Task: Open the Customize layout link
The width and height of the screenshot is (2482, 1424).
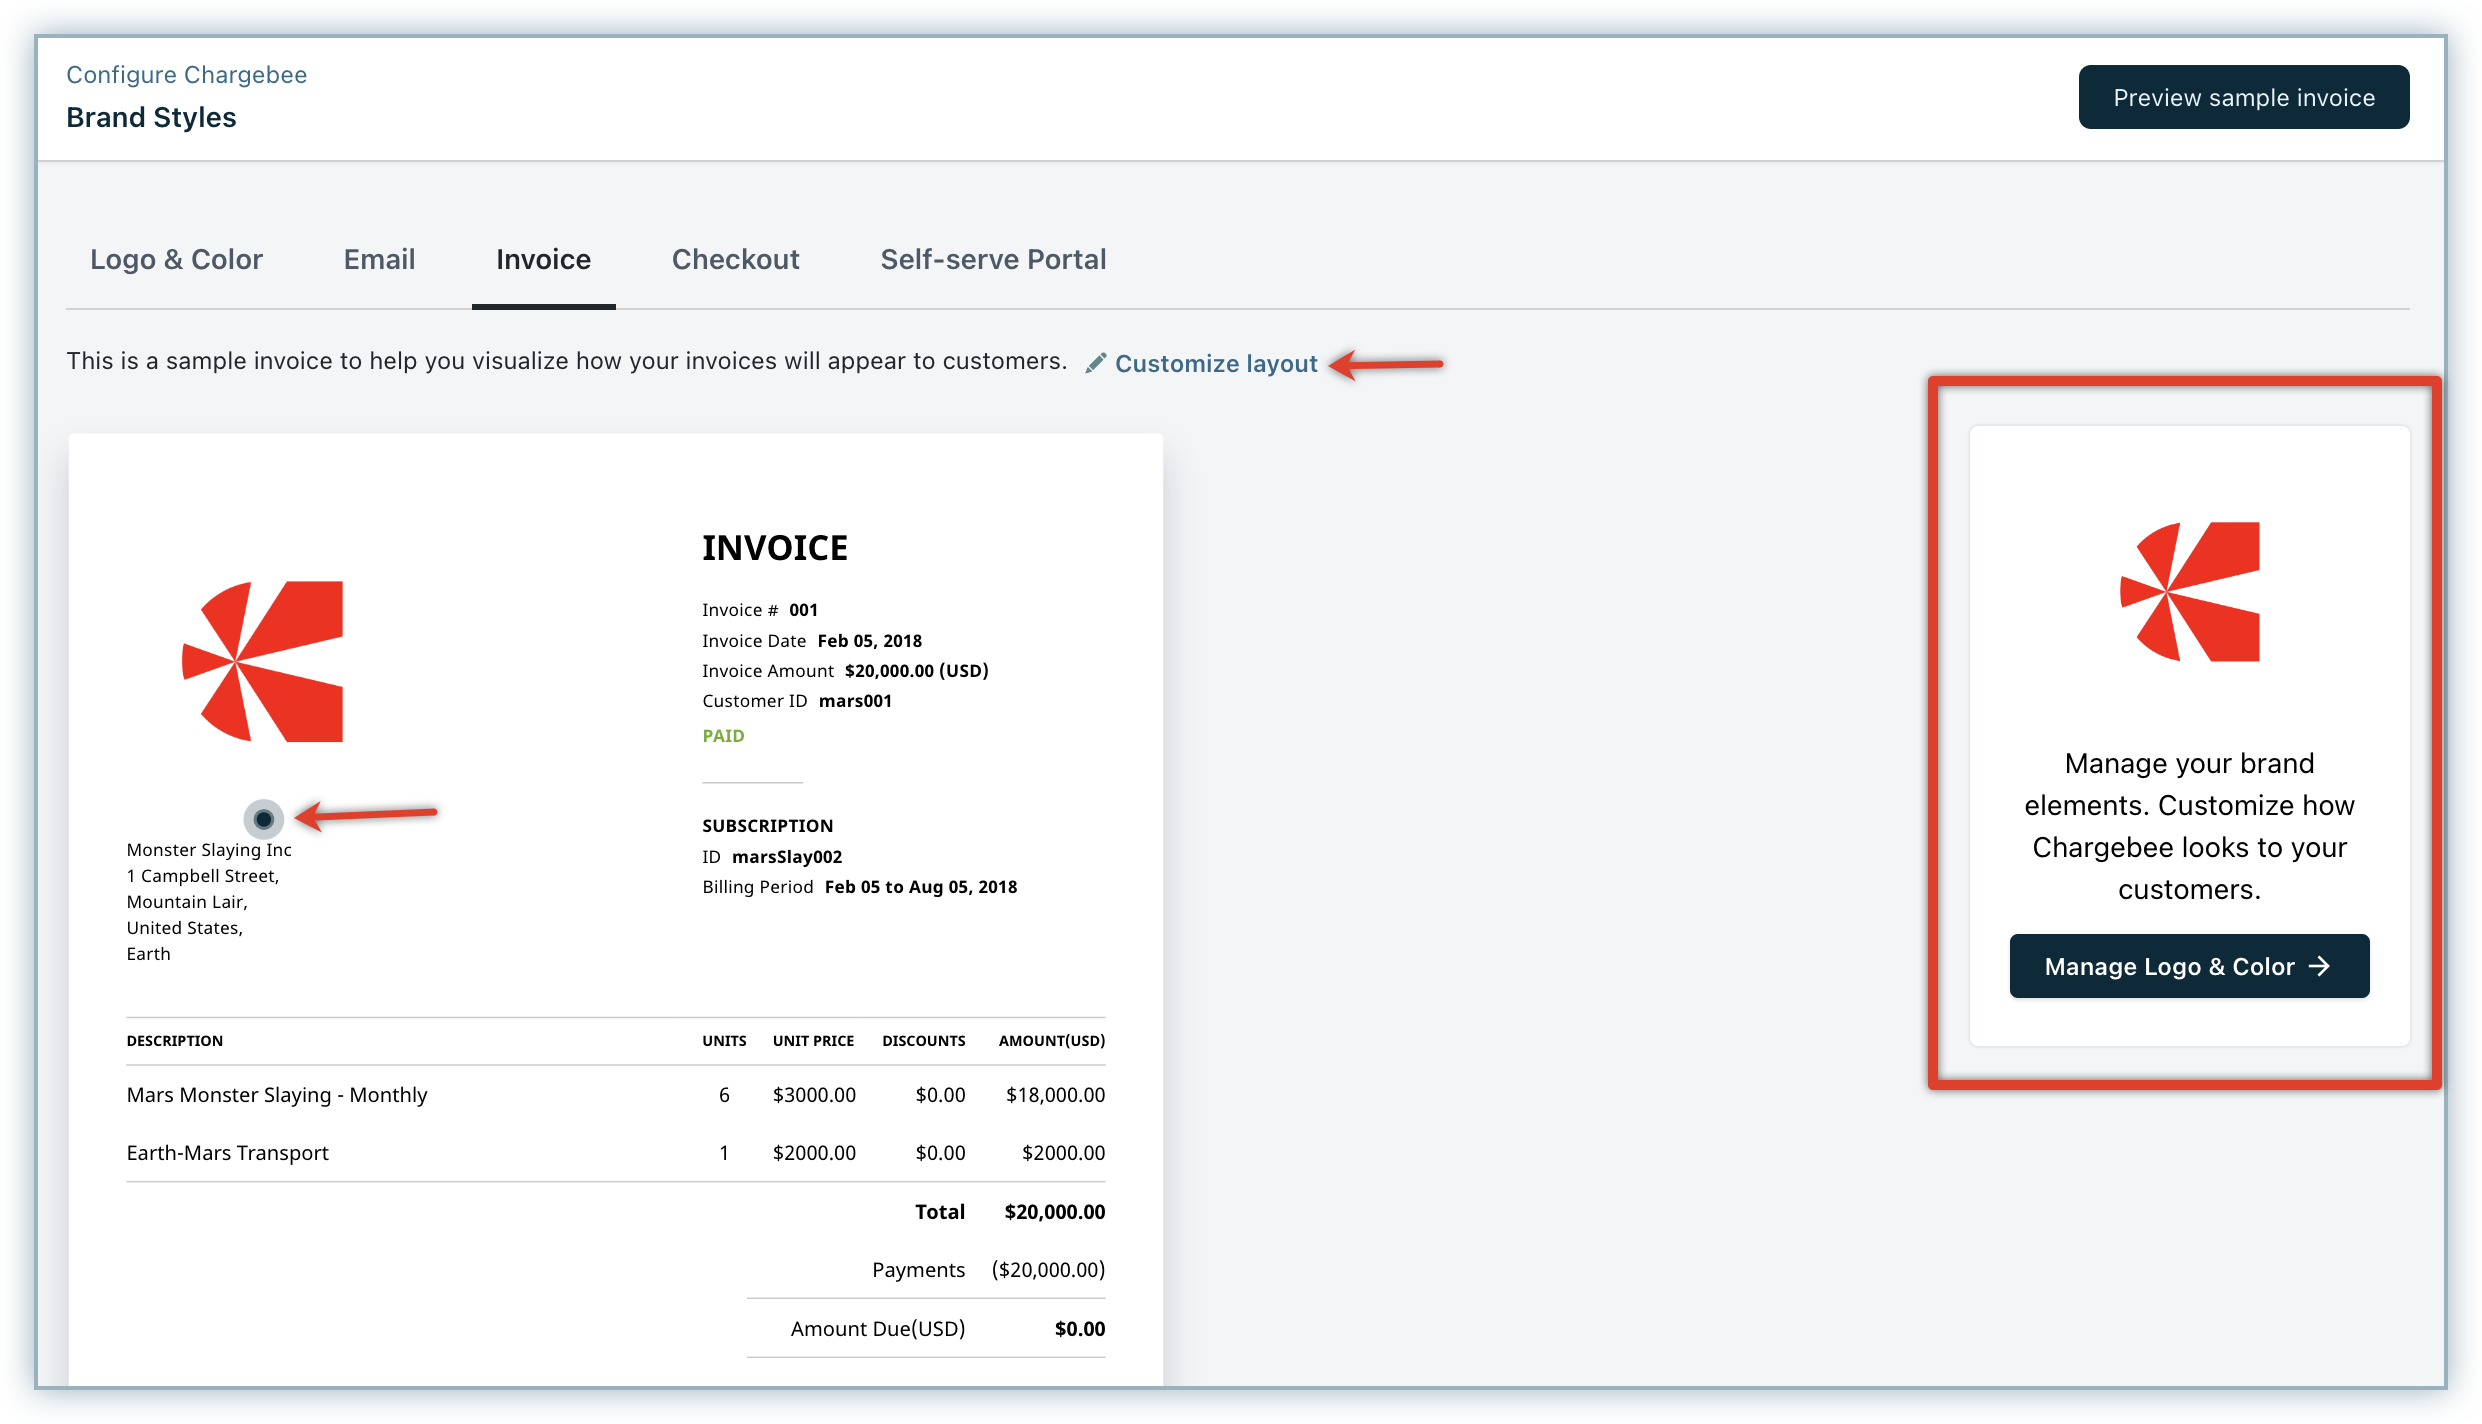Action: pyautogui.click(x=1216, y=364)
